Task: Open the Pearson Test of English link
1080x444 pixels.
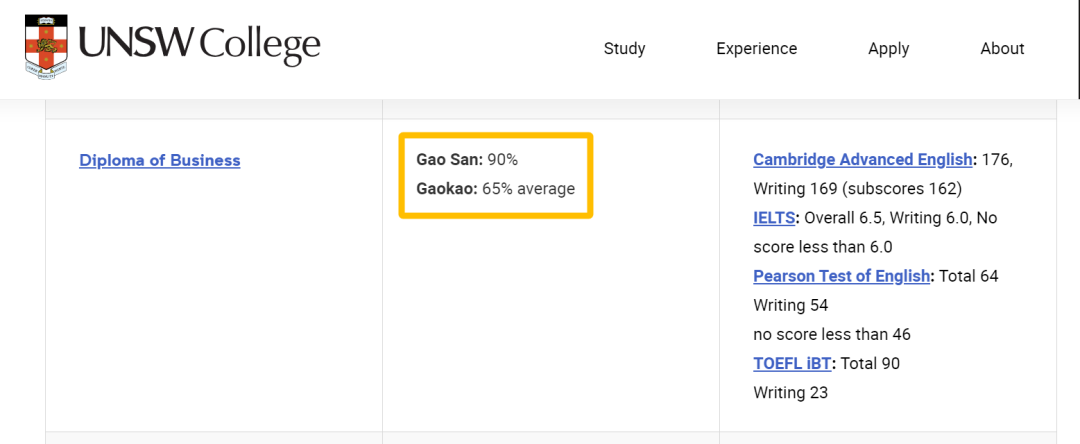Action: coord(842,276)
